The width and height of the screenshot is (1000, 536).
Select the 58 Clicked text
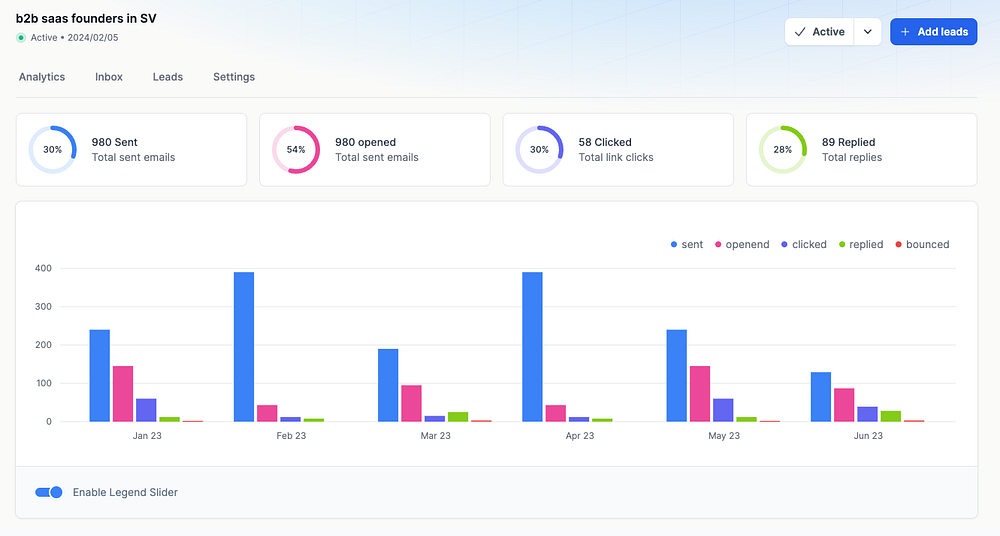coord(605,142)
